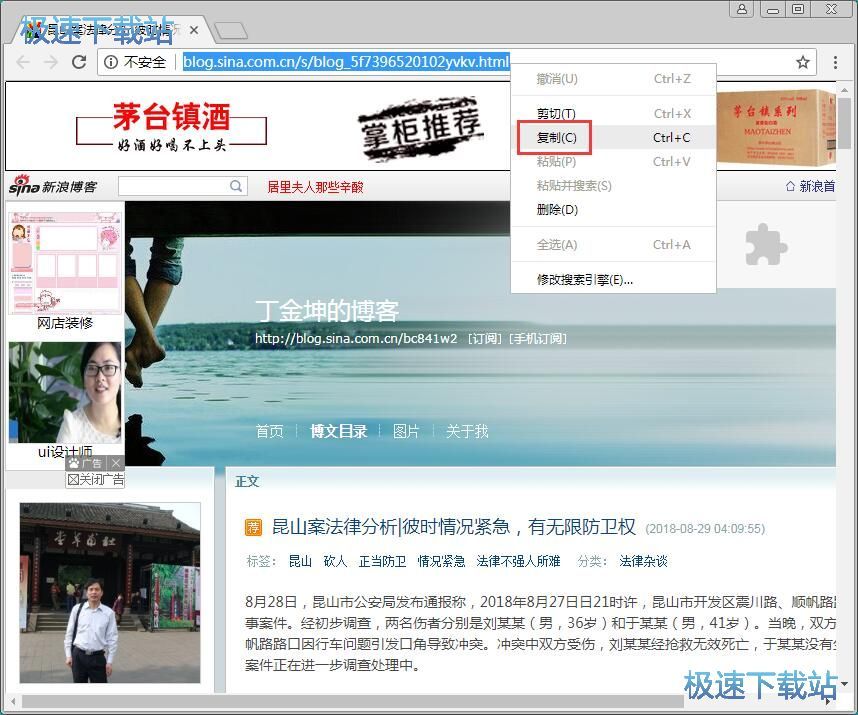Open the 博文目录 tab
The width and height of the screenshot is (858, 715).
click(340, 431)
